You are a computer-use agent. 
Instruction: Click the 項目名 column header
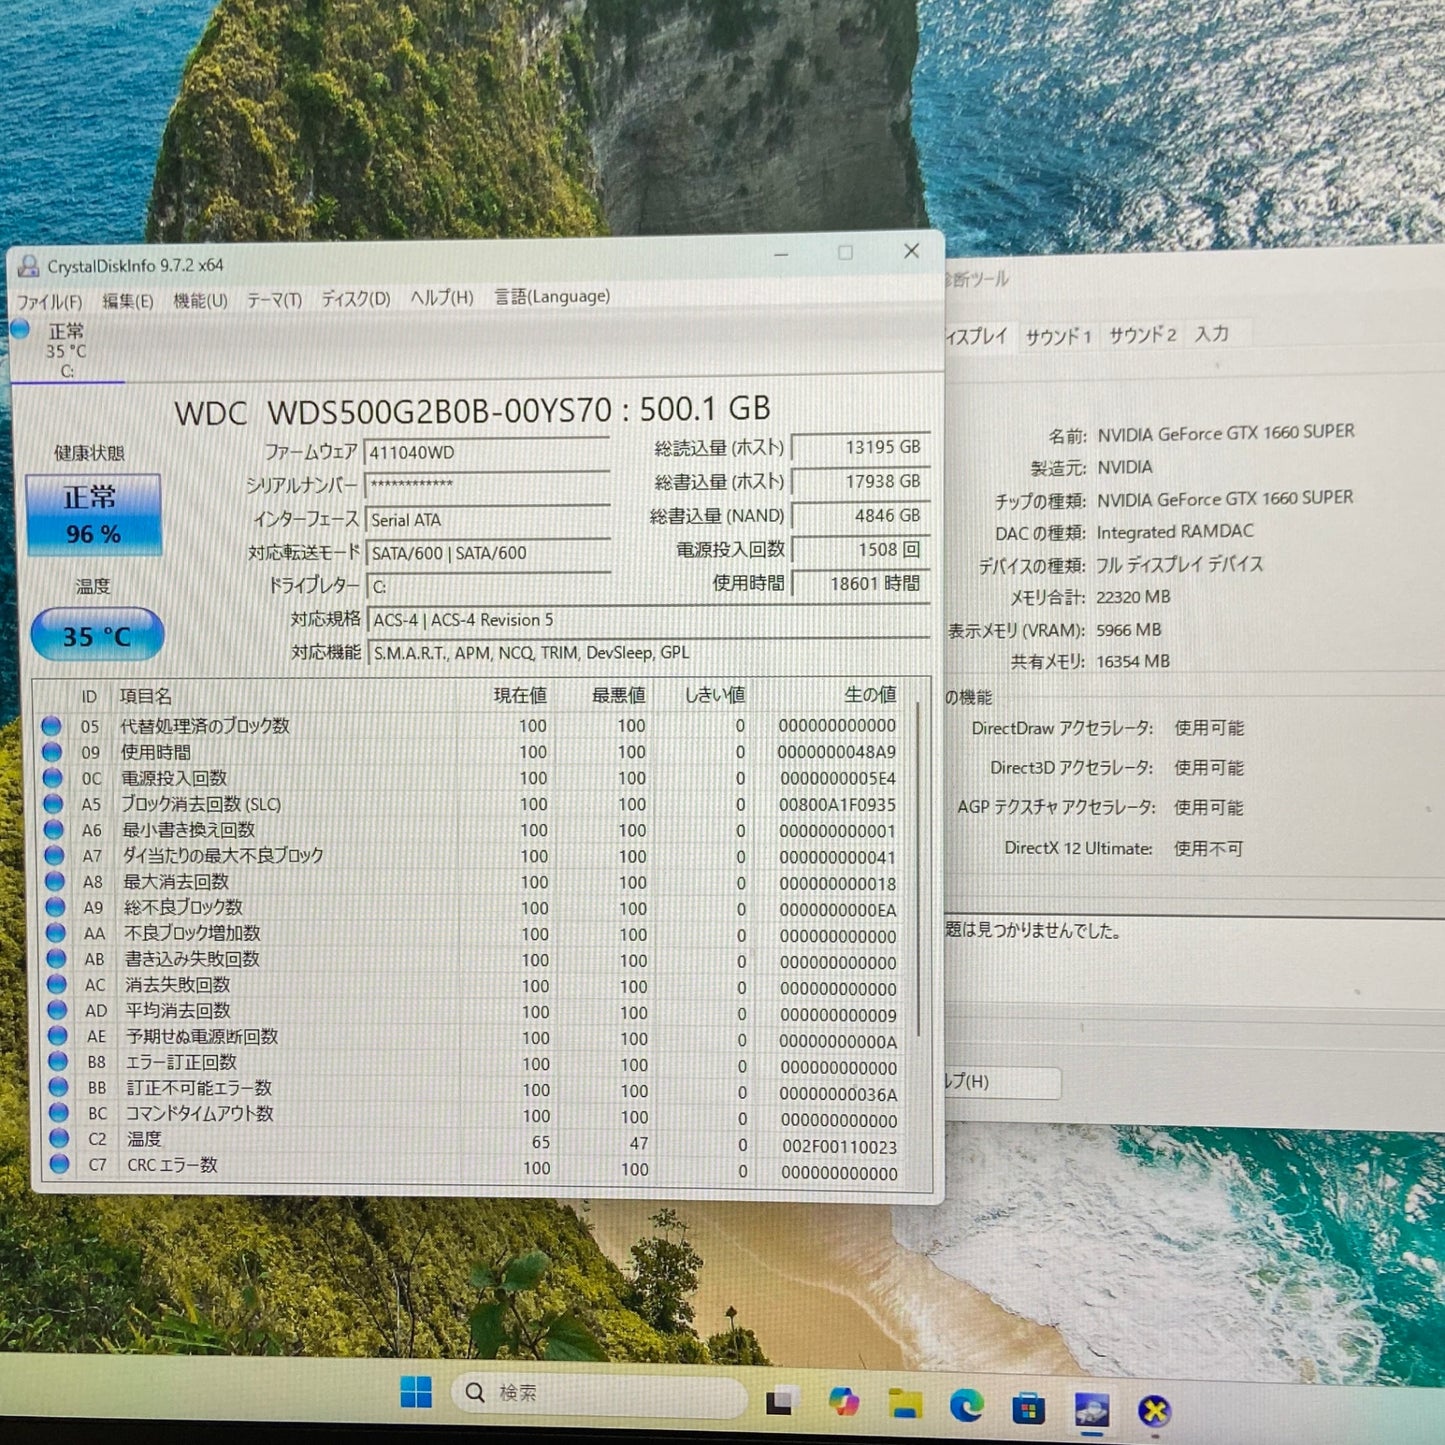(146, 696)
